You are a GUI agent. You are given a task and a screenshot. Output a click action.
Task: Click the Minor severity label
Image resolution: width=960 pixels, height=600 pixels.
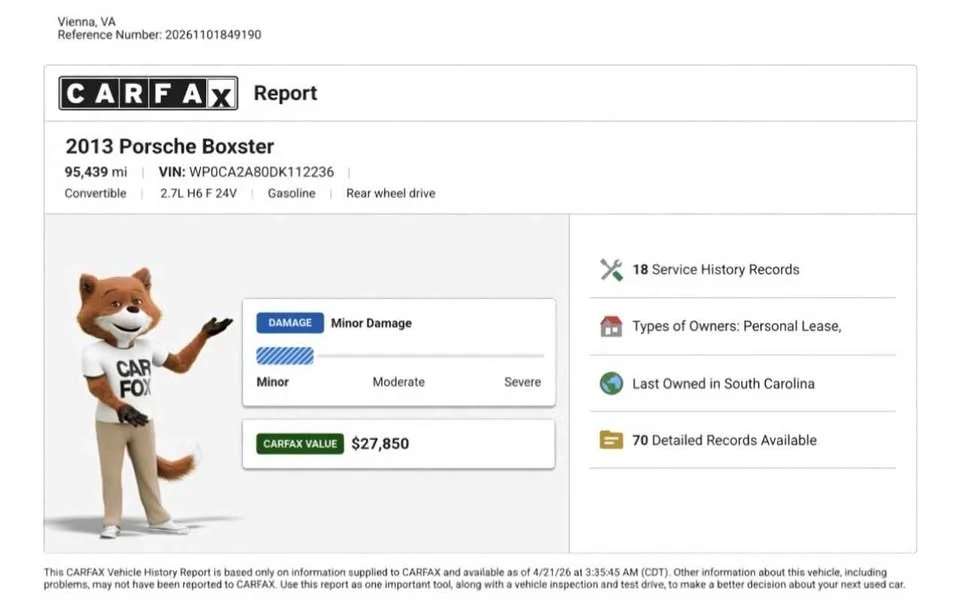(272, 382)
